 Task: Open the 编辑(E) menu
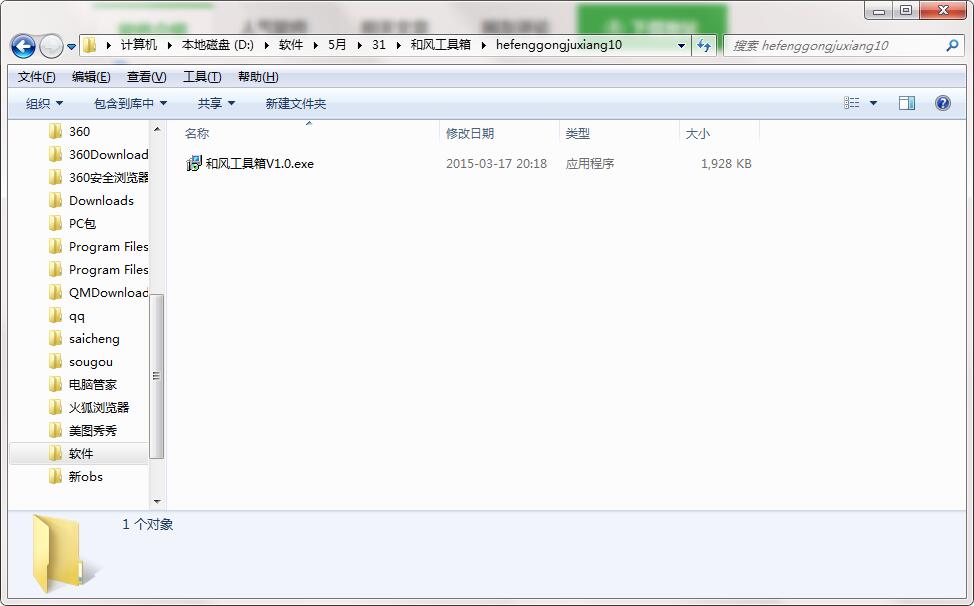(91, 77)
